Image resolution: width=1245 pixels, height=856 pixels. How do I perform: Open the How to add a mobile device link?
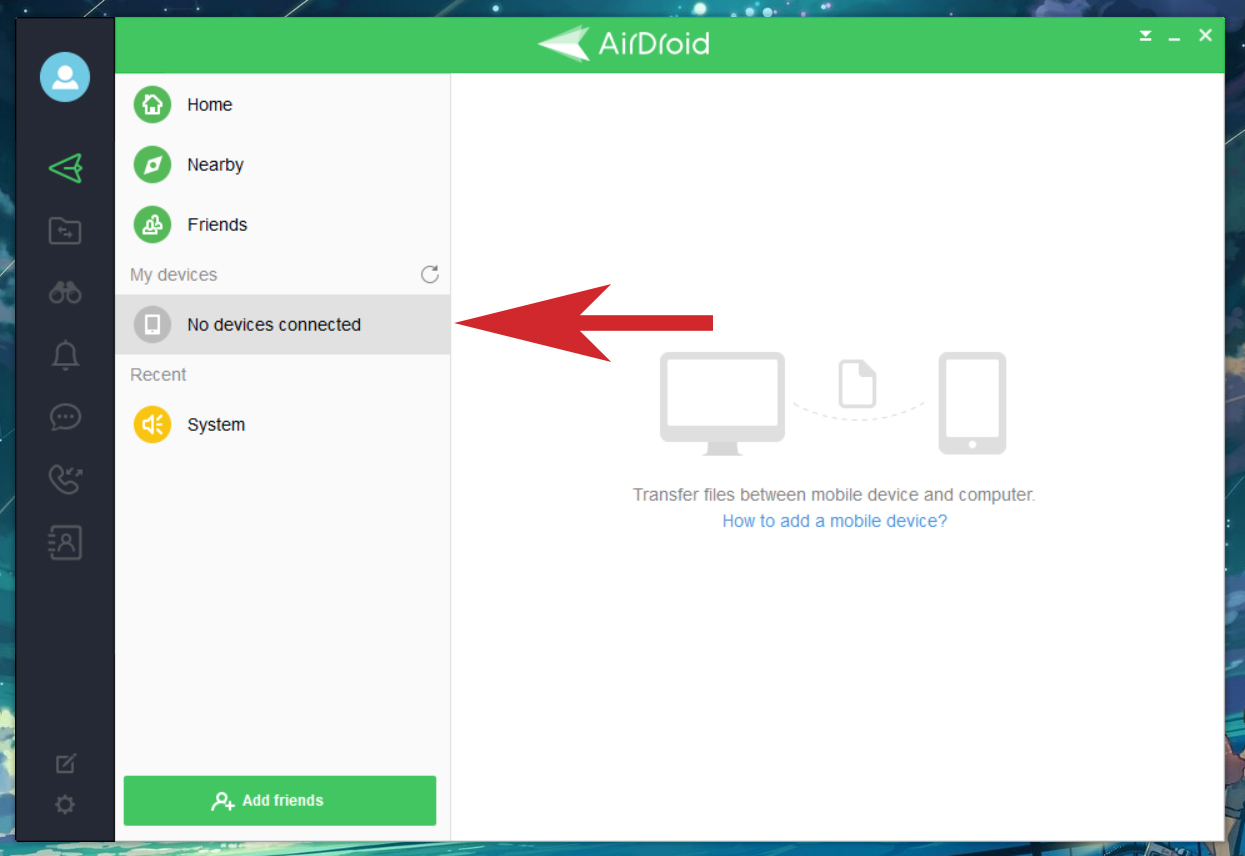pyautogui.click(x=834, y=520)
